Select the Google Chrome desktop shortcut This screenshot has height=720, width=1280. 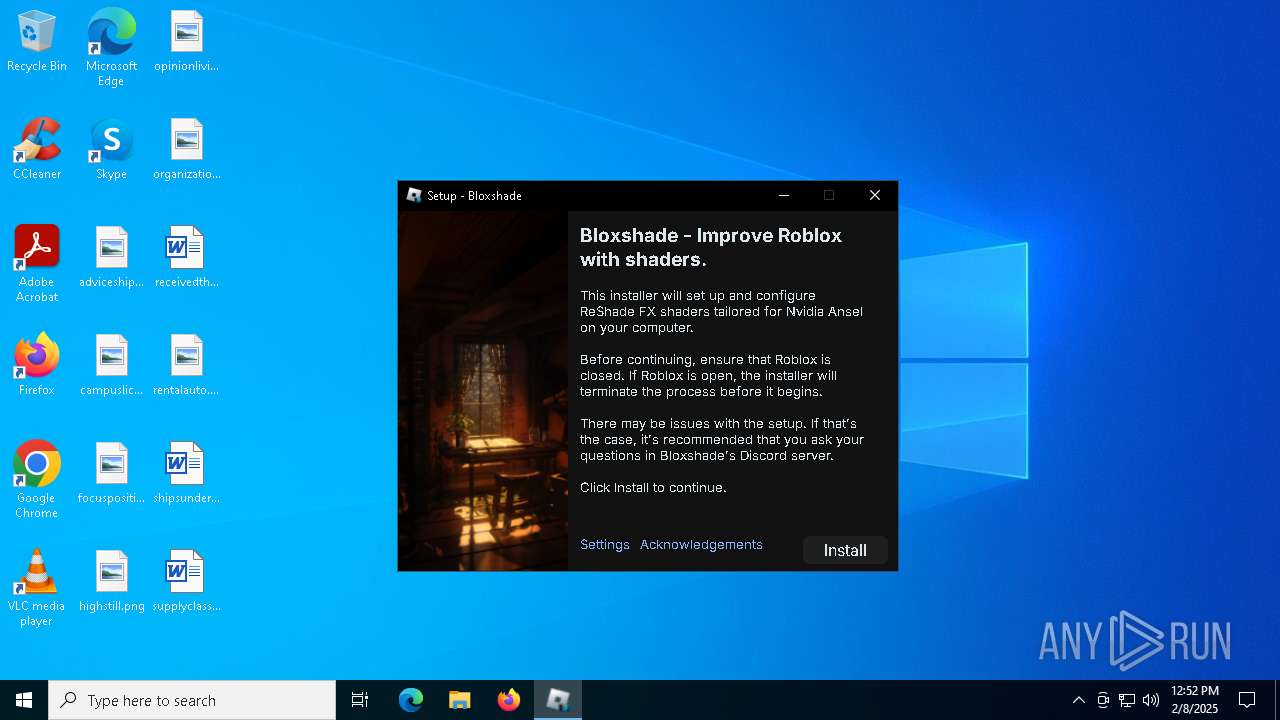(37, 480)
